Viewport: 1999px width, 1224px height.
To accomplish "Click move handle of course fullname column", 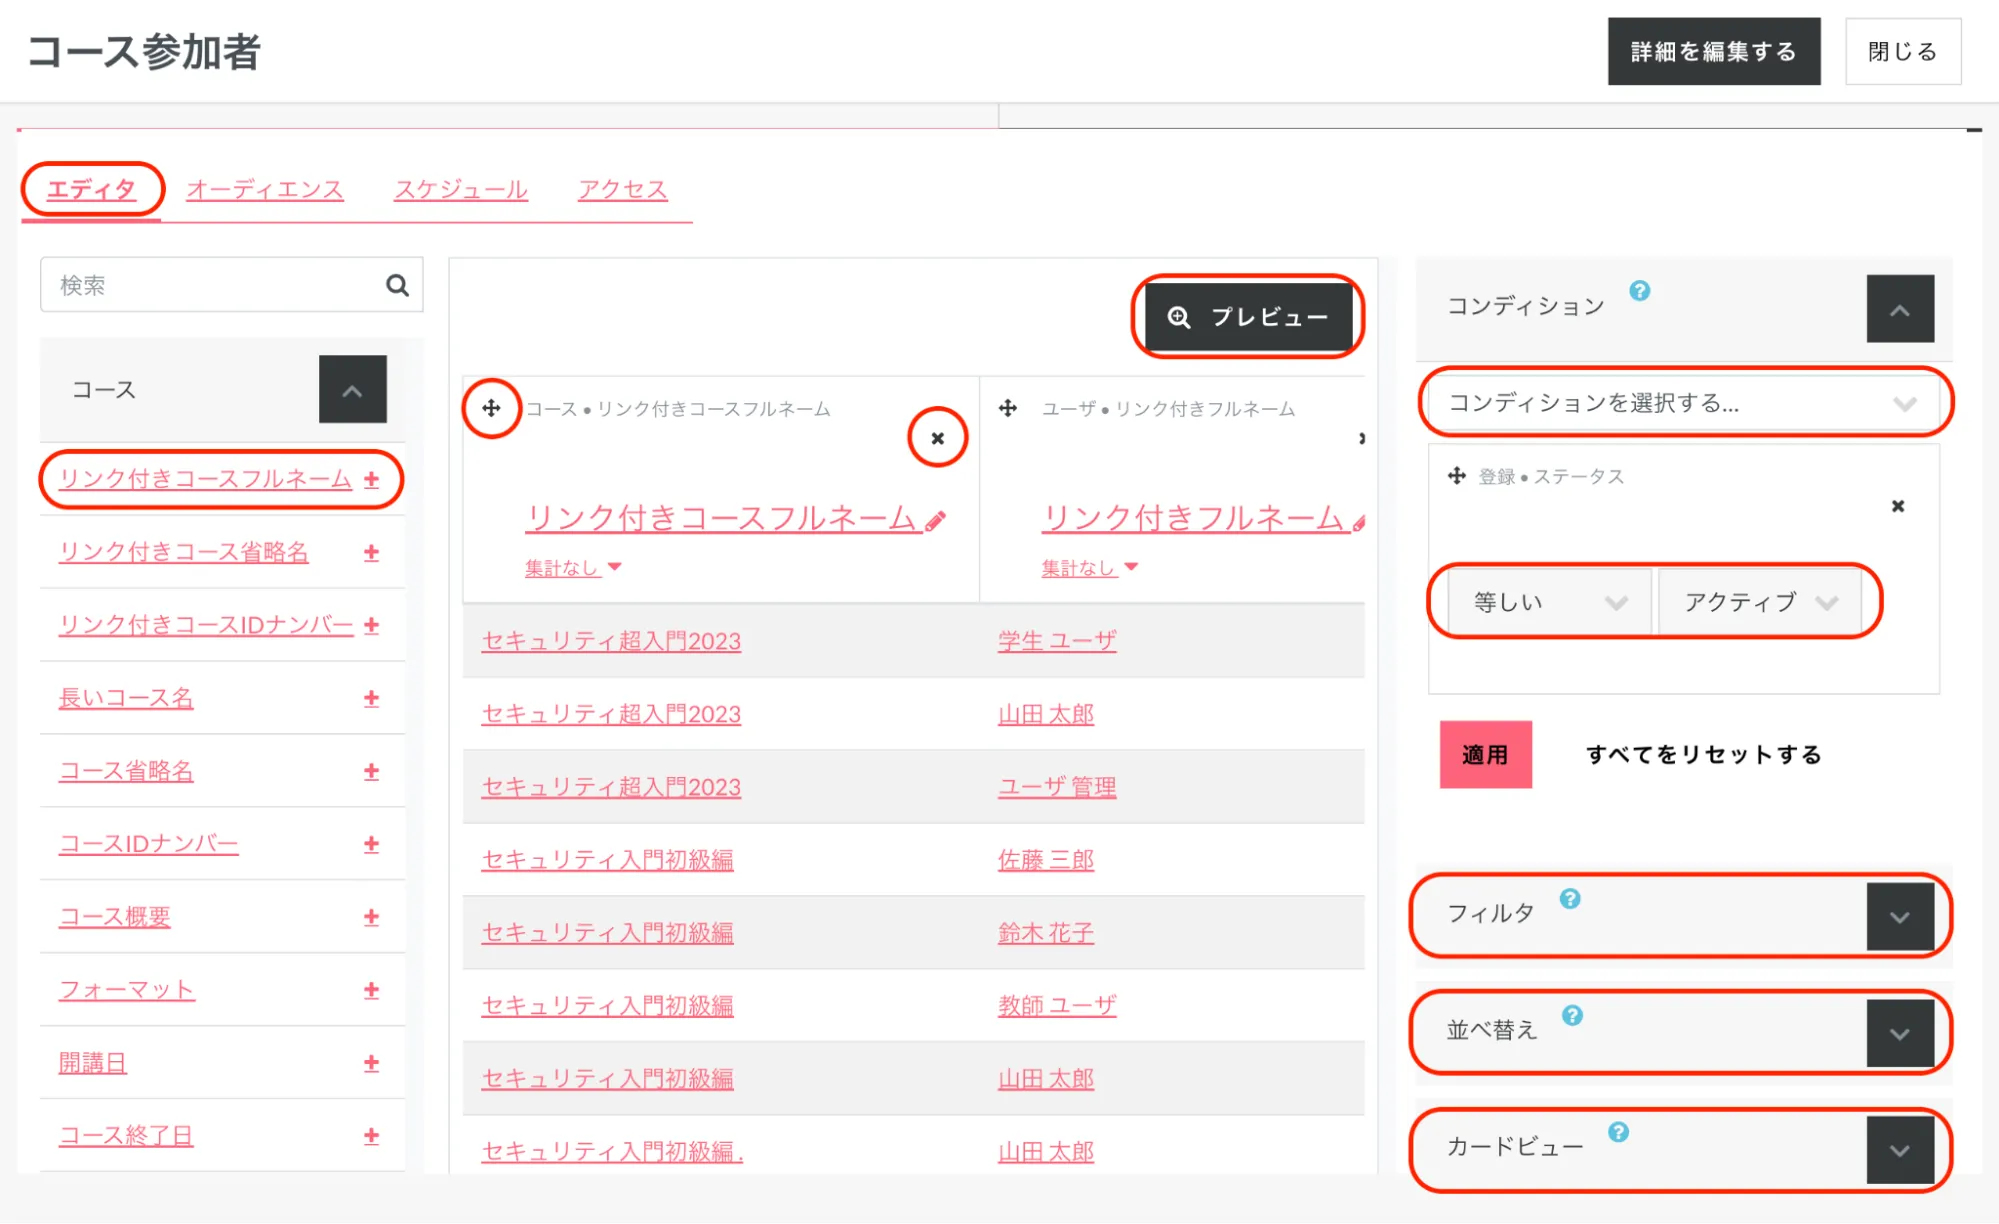I will tap(491, 408).
